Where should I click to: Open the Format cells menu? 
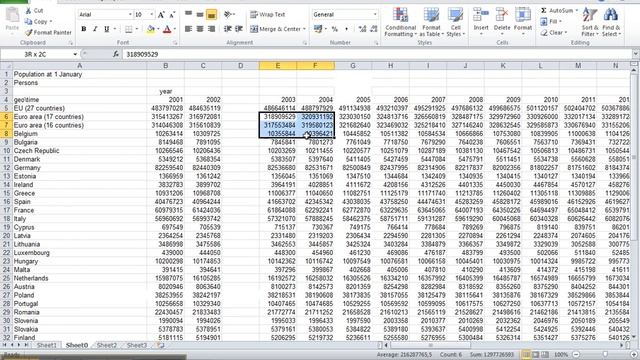[x=522, y=21]
